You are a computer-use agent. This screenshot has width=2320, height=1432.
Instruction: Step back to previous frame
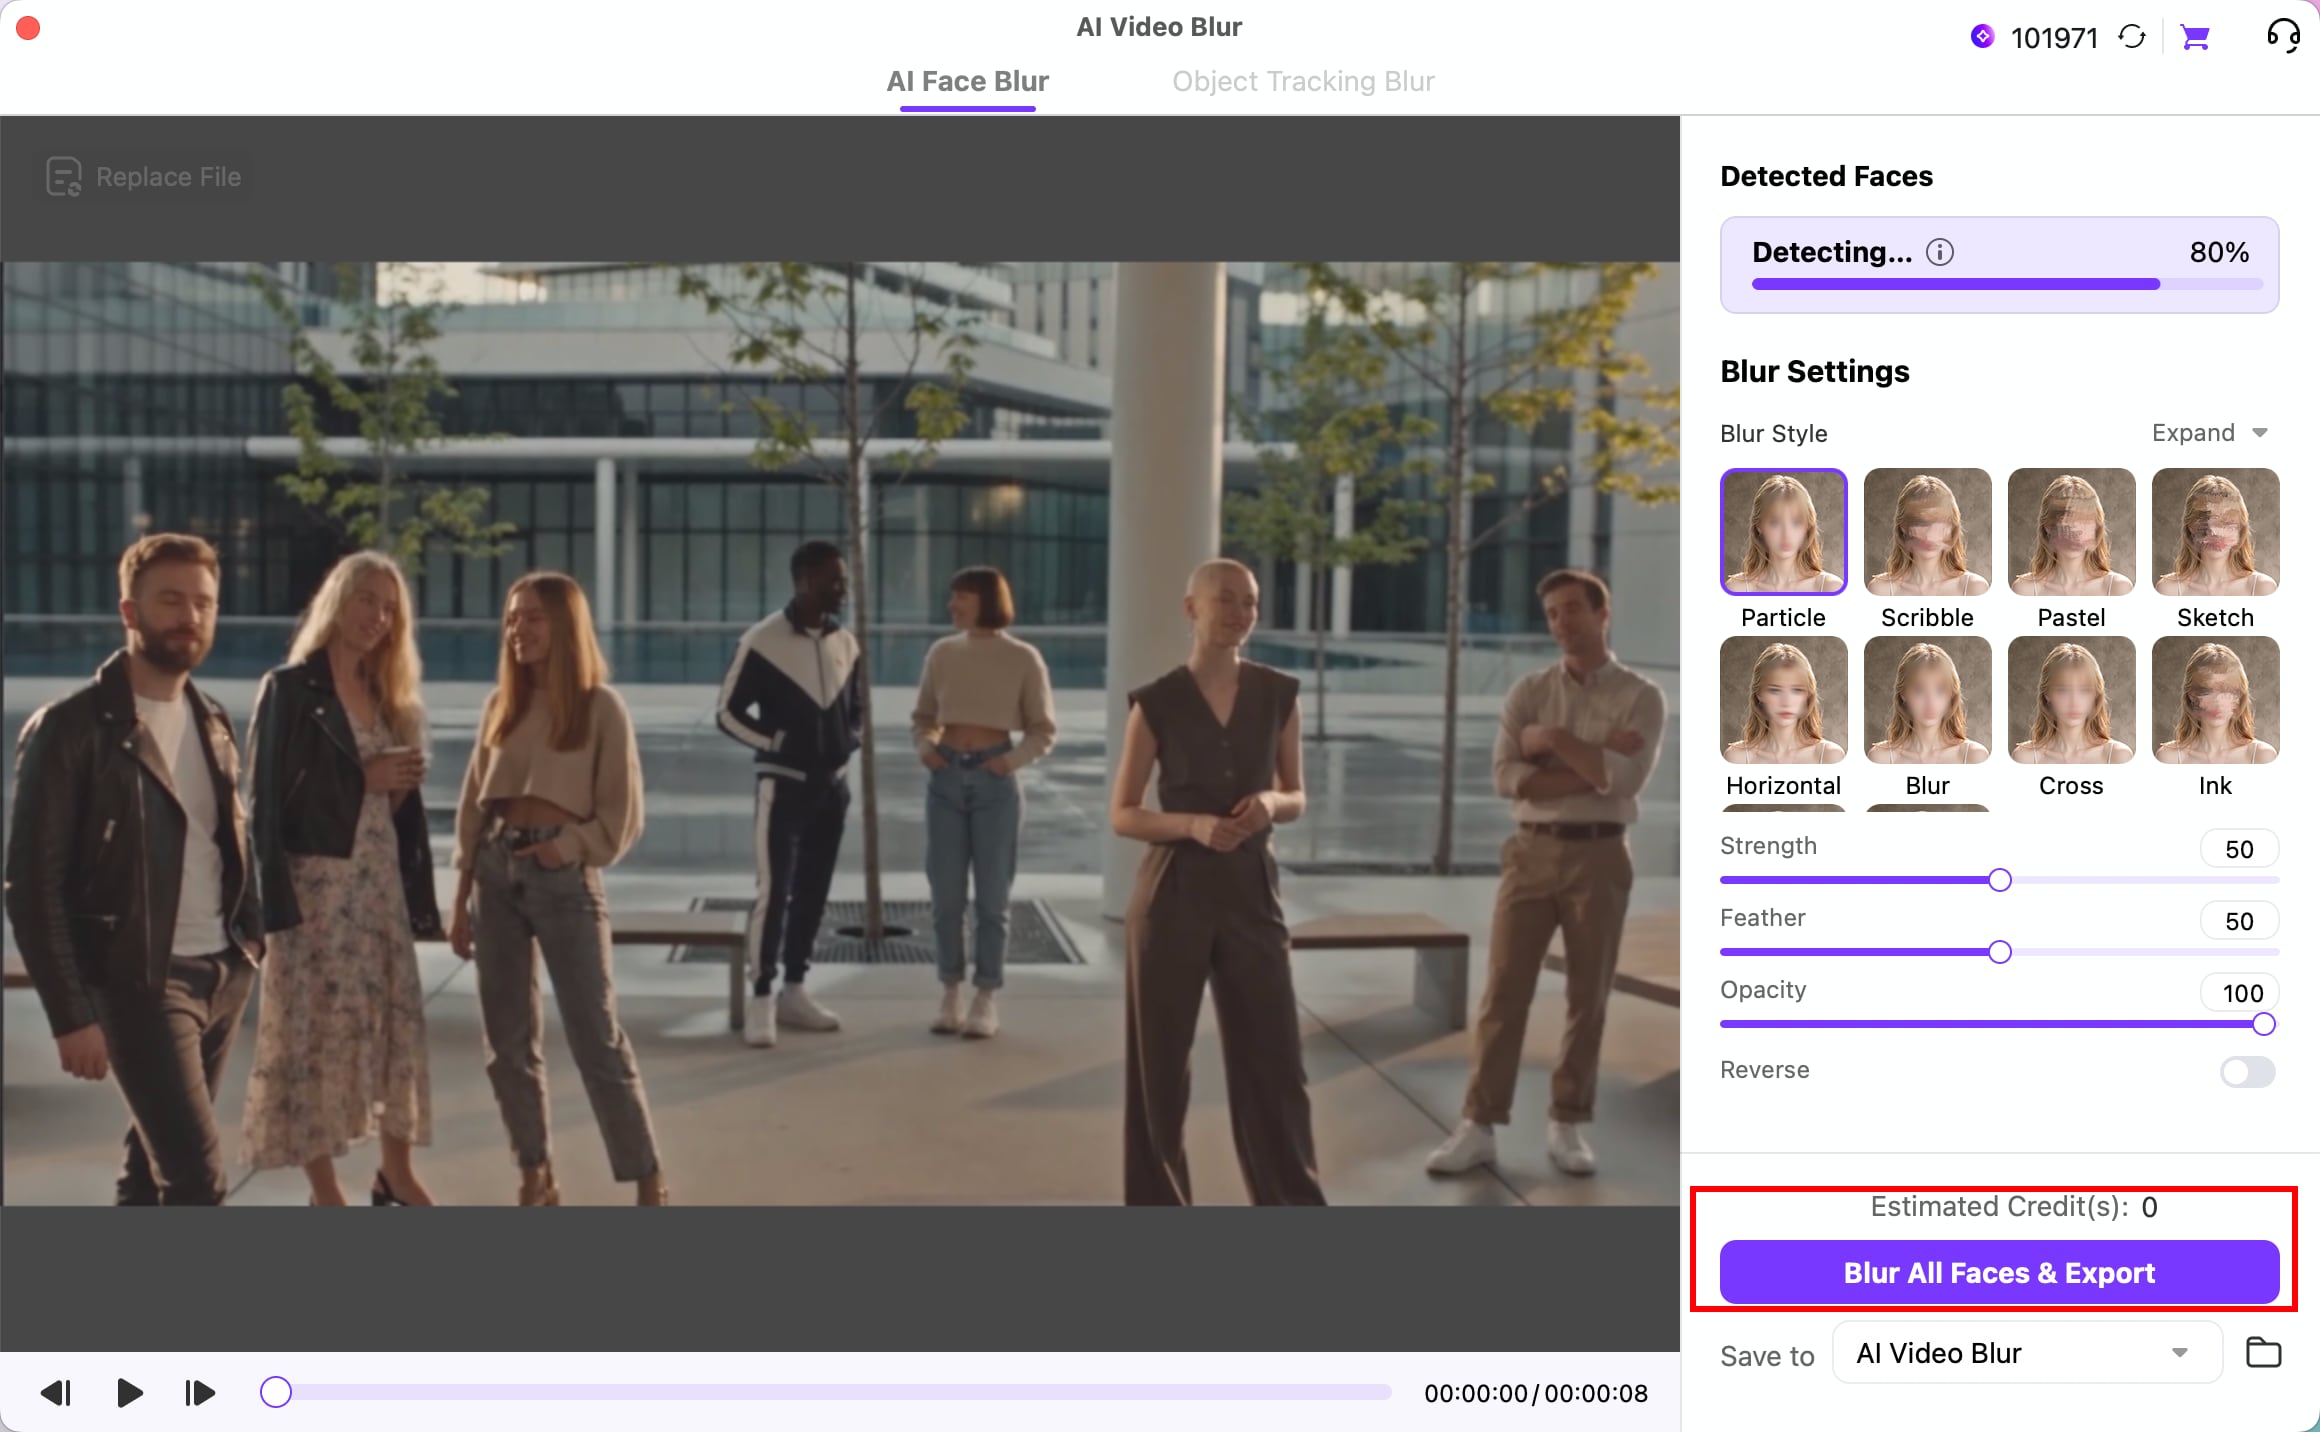click(56, 1393)
